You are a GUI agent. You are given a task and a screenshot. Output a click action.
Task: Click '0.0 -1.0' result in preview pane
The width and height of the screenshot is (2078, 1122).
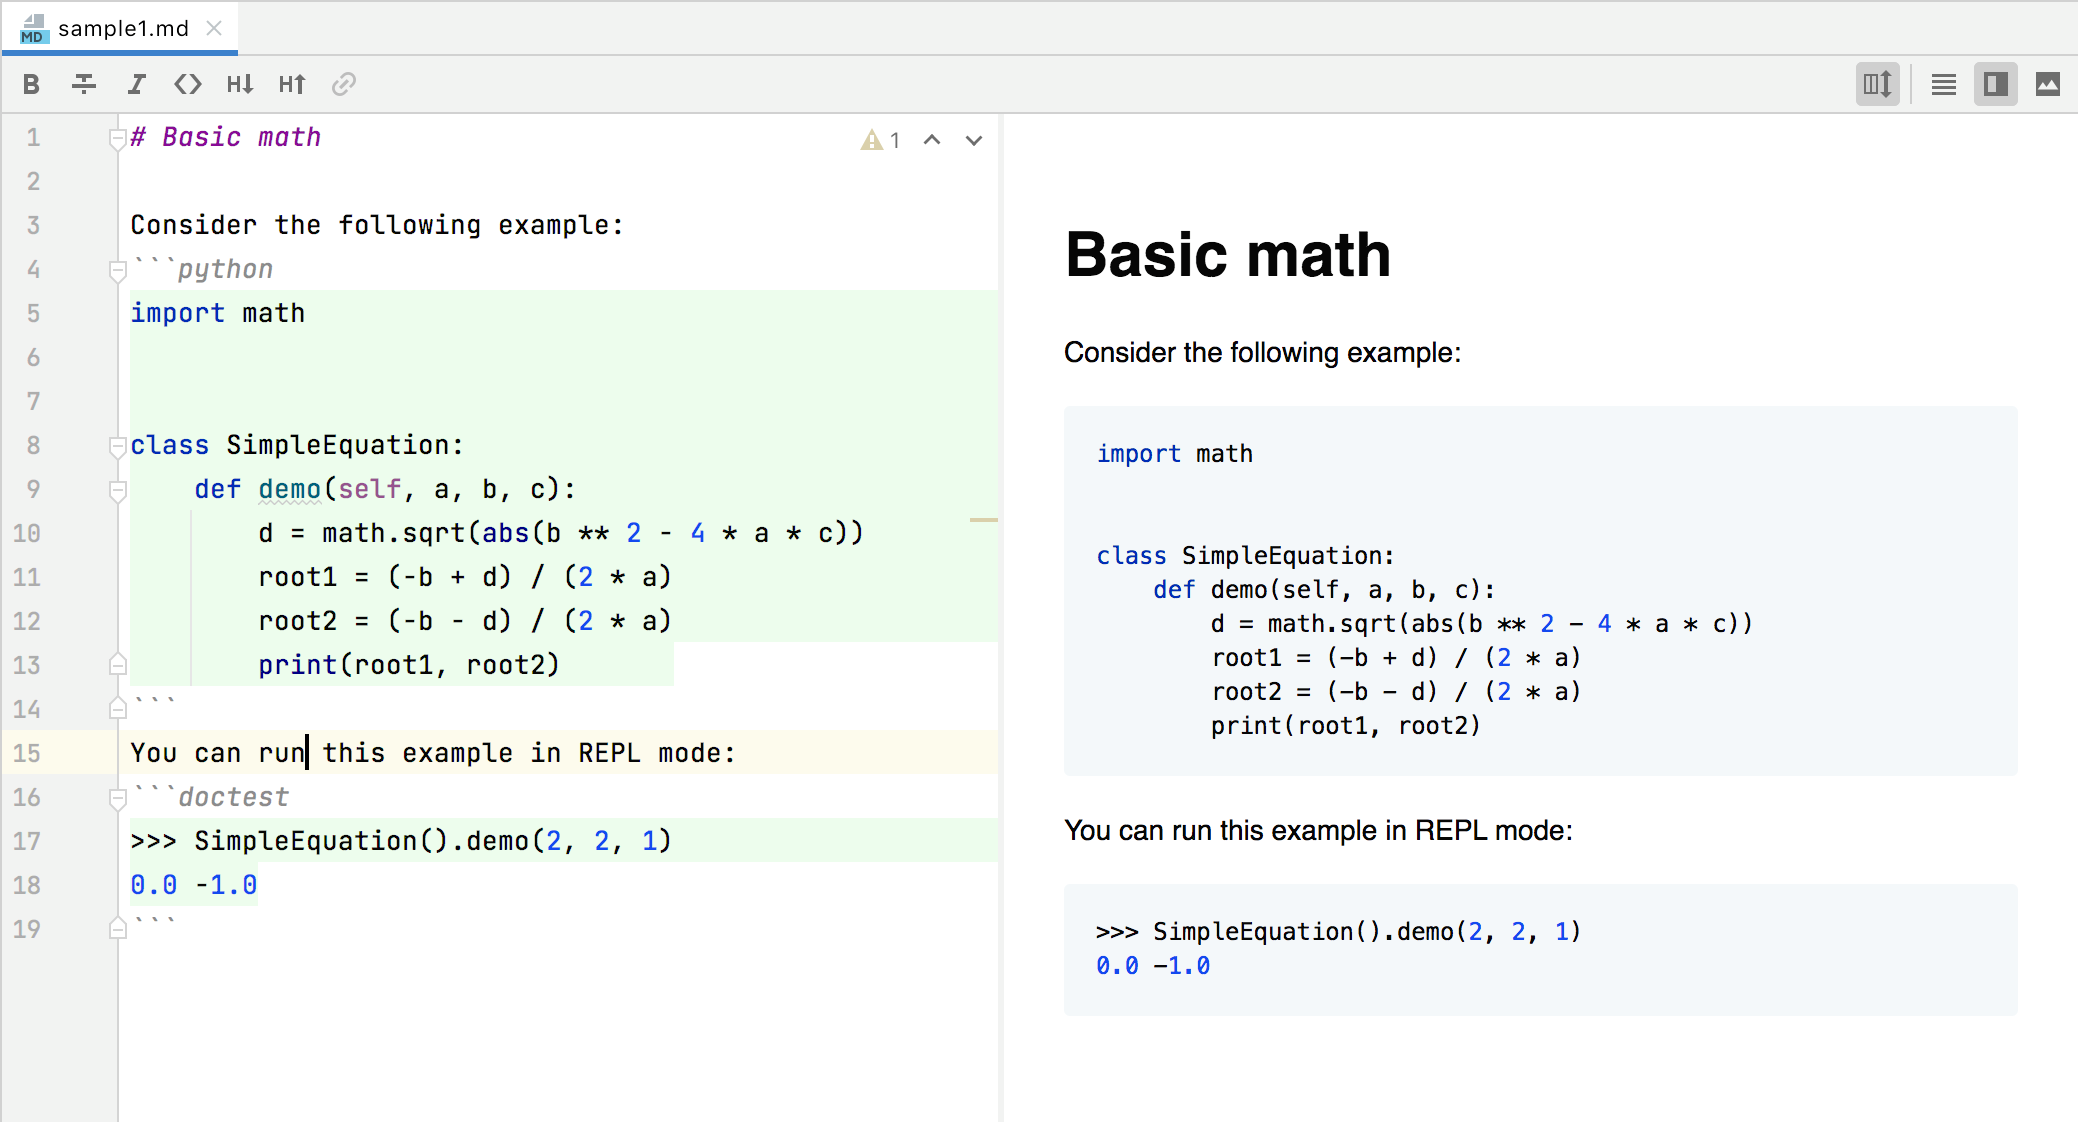1153,966
